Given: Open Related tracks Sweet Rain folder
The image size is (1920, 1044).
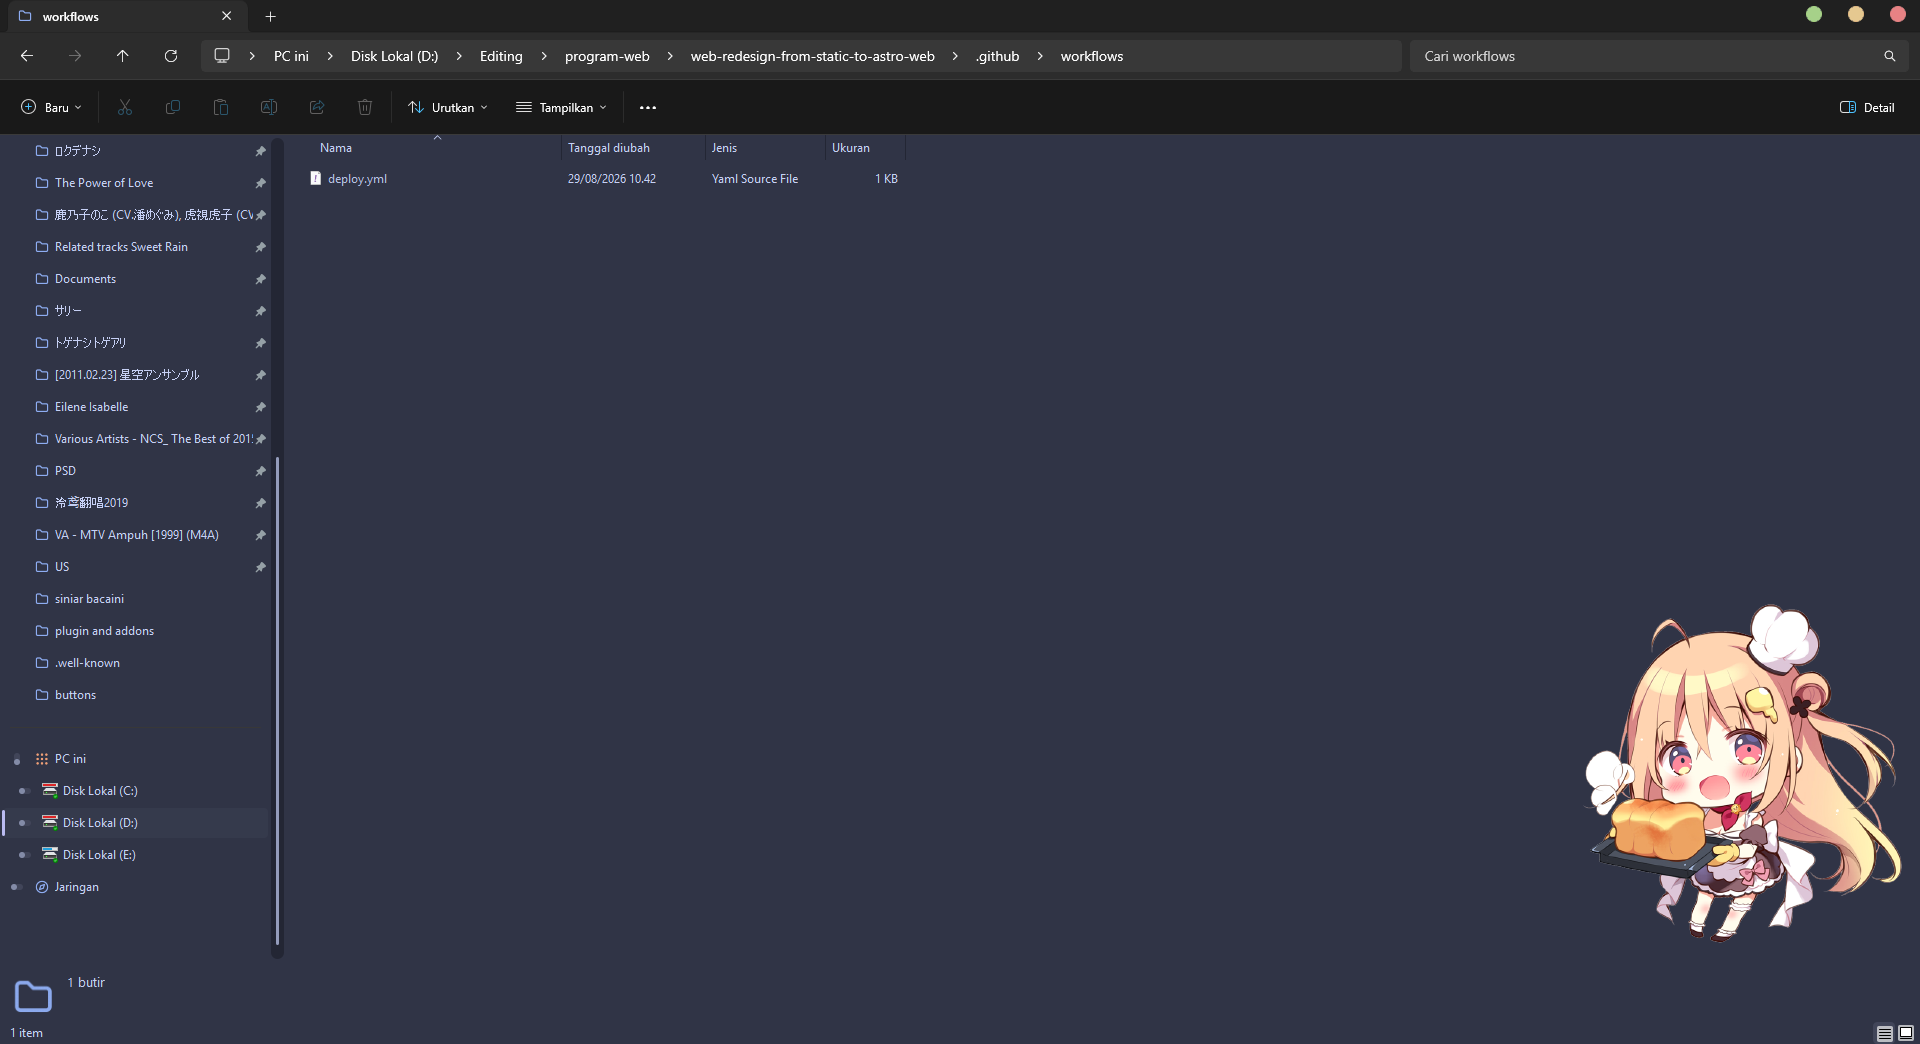Looking at the screenshot, I should click(x=121, y=247).
